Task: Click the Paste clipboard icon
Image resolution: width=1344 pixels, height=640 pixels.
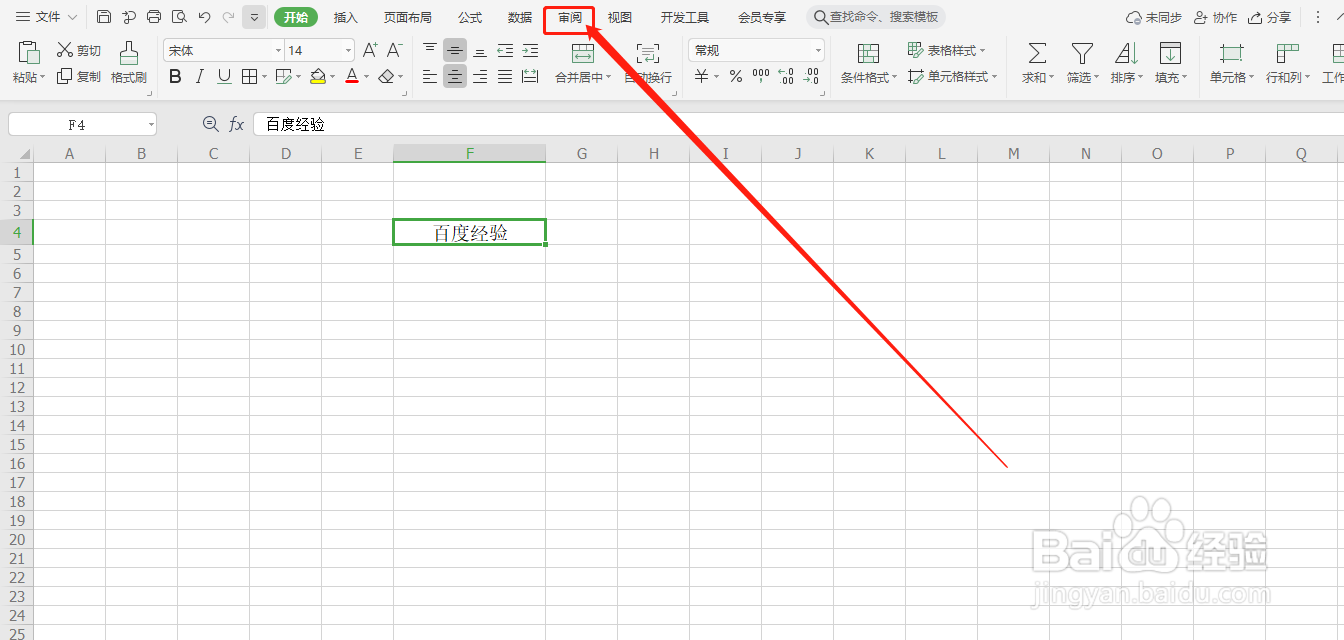Action: coord(29,52)
